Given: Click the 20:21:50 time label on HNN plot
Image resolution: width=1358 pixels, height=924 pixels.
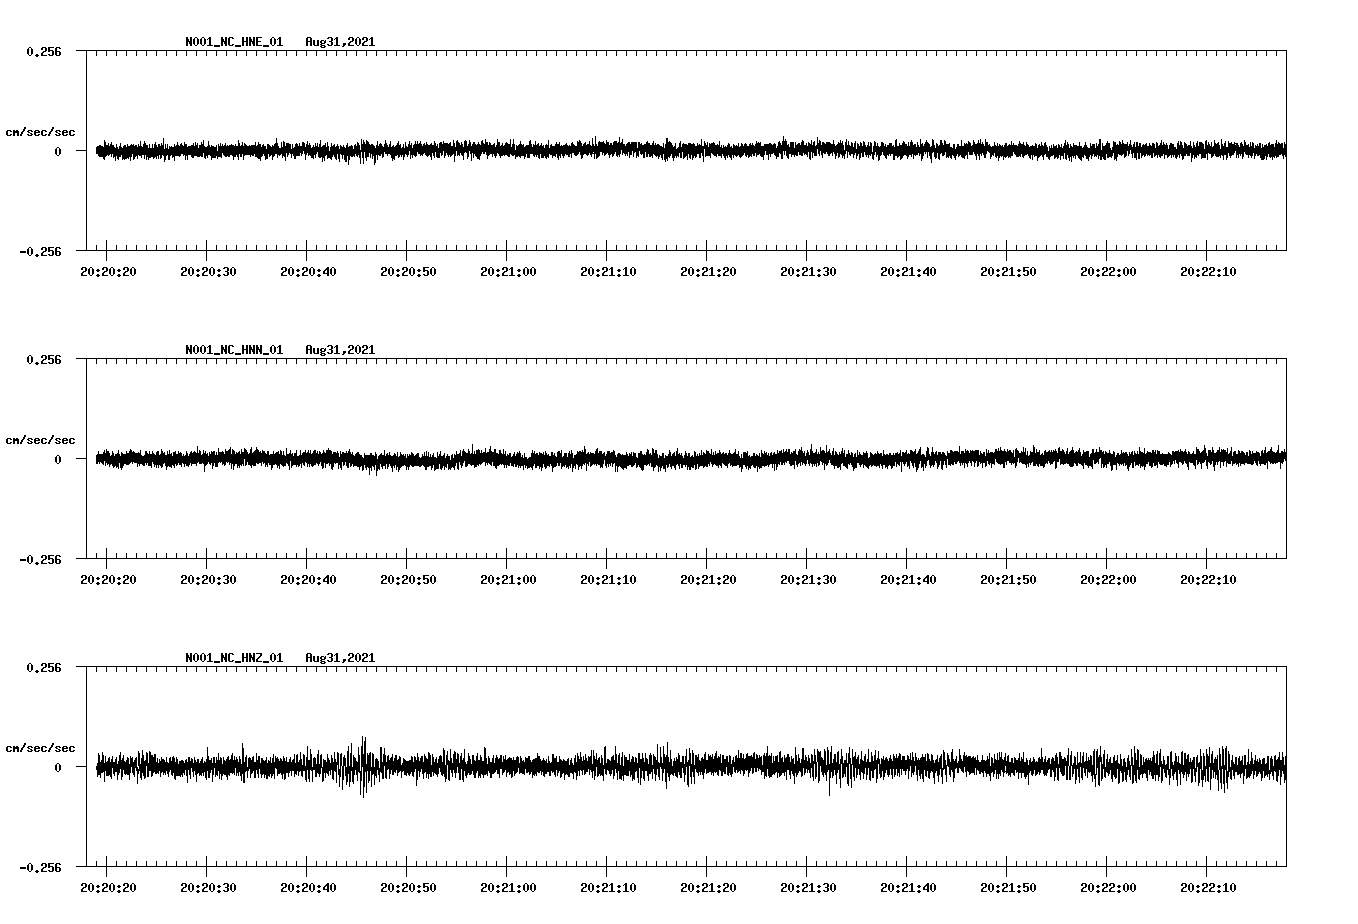Looking at the screenshot, I should (1008, 580).
